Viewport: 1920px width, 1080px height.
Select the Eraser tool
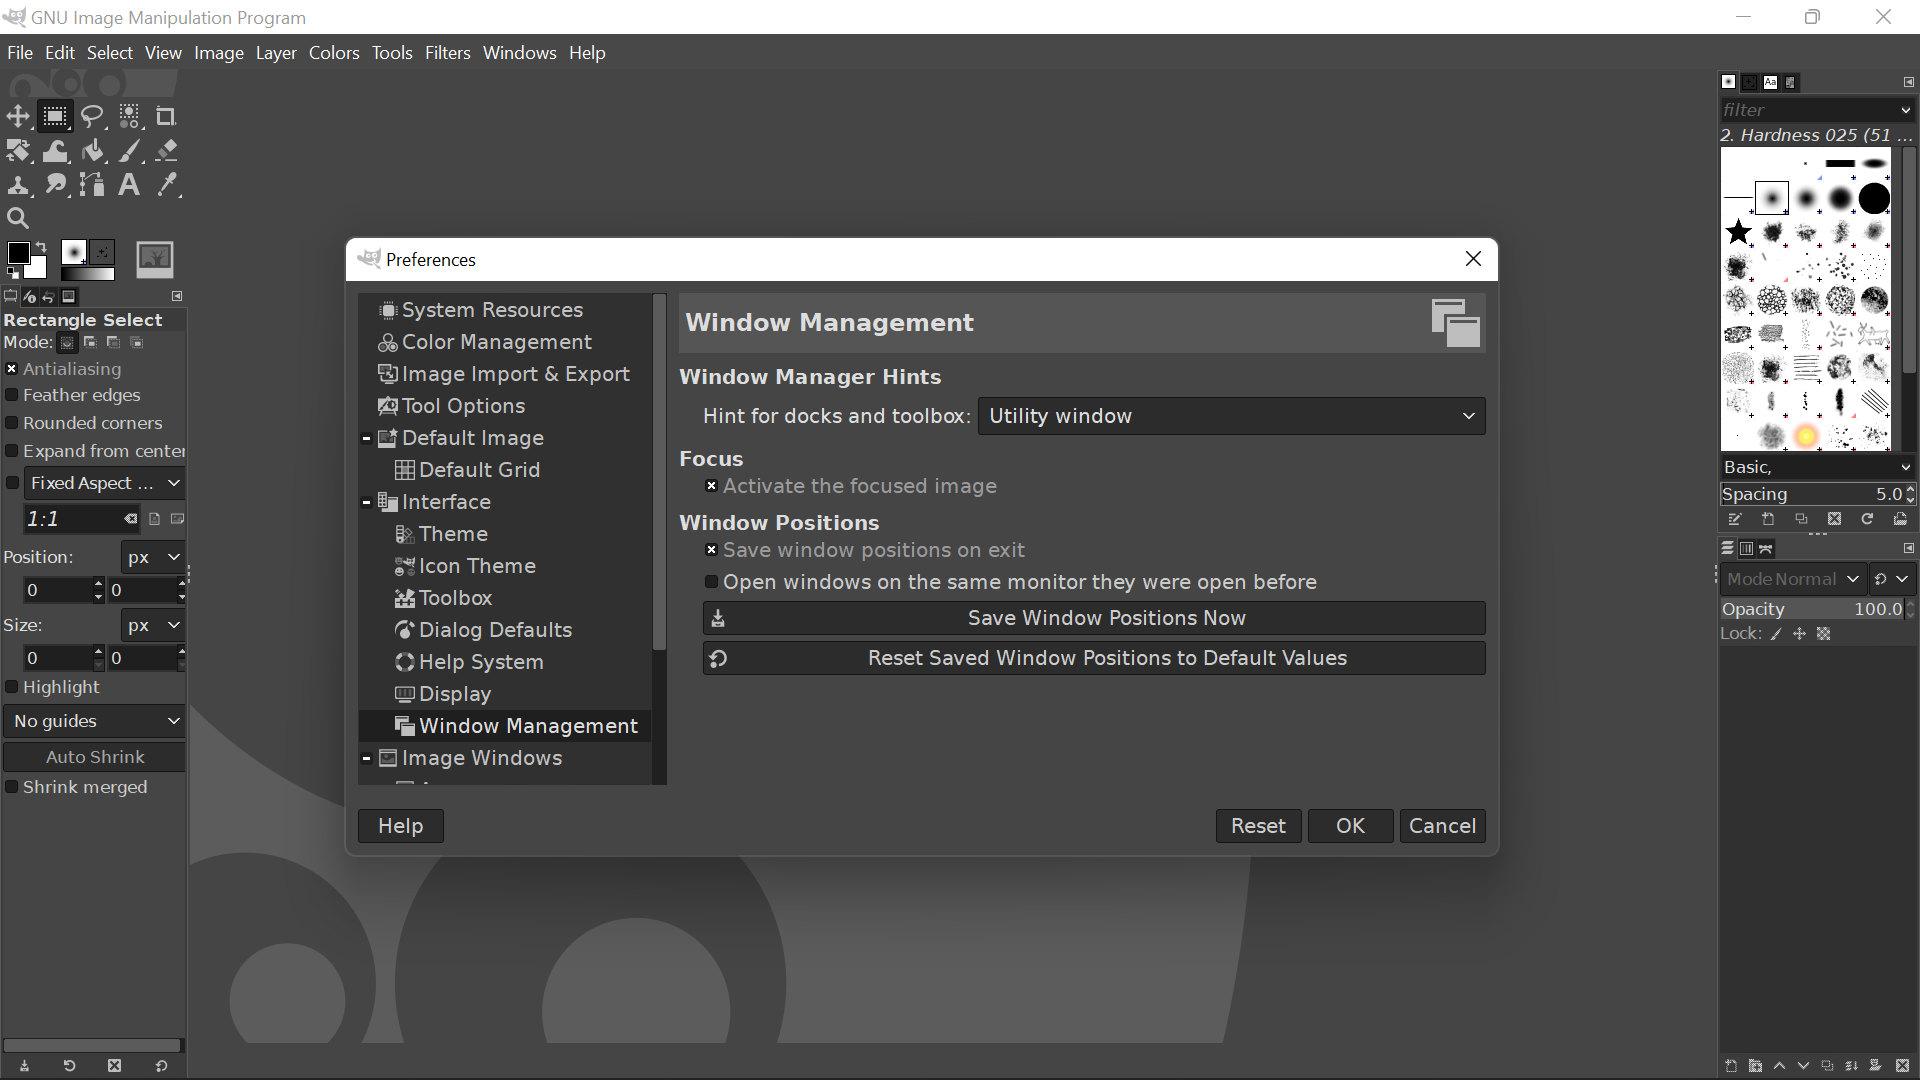point(166,151)
